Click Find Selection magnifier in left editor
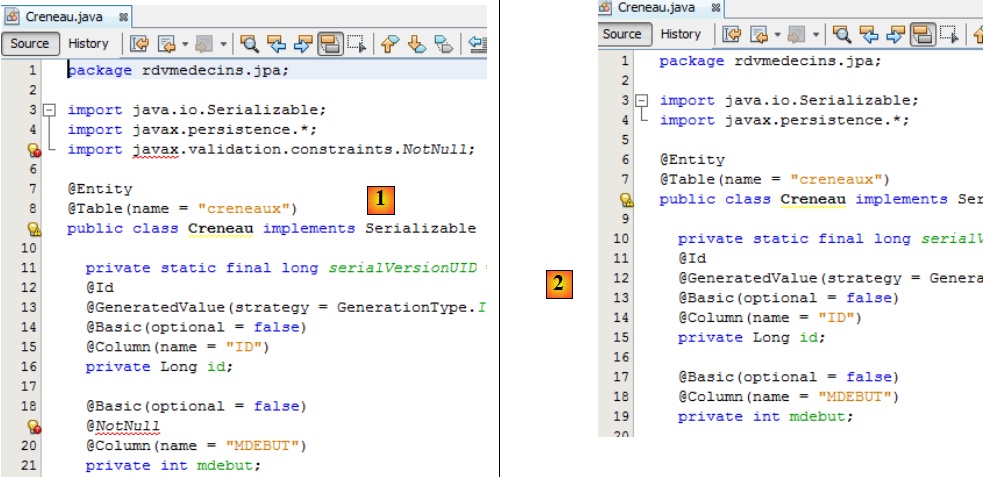This screenshot has height=477, width=984. (249, 44)
